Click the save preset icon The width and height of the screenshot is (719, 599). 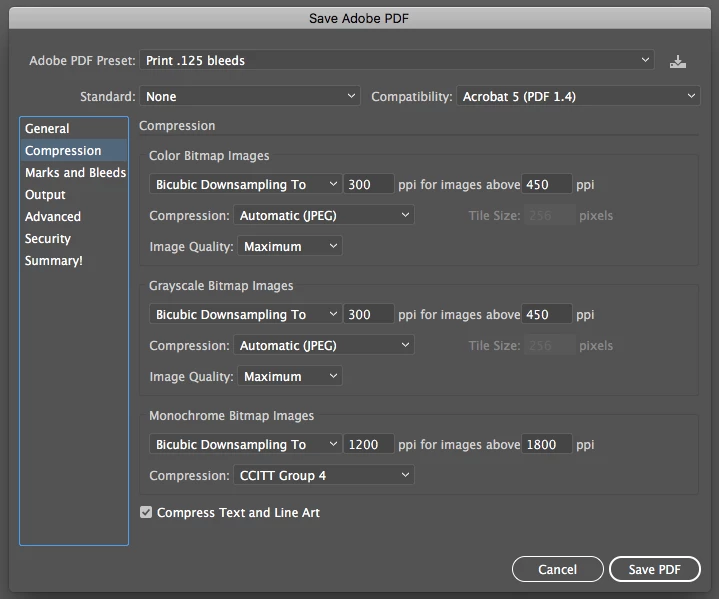pos(677,61)
